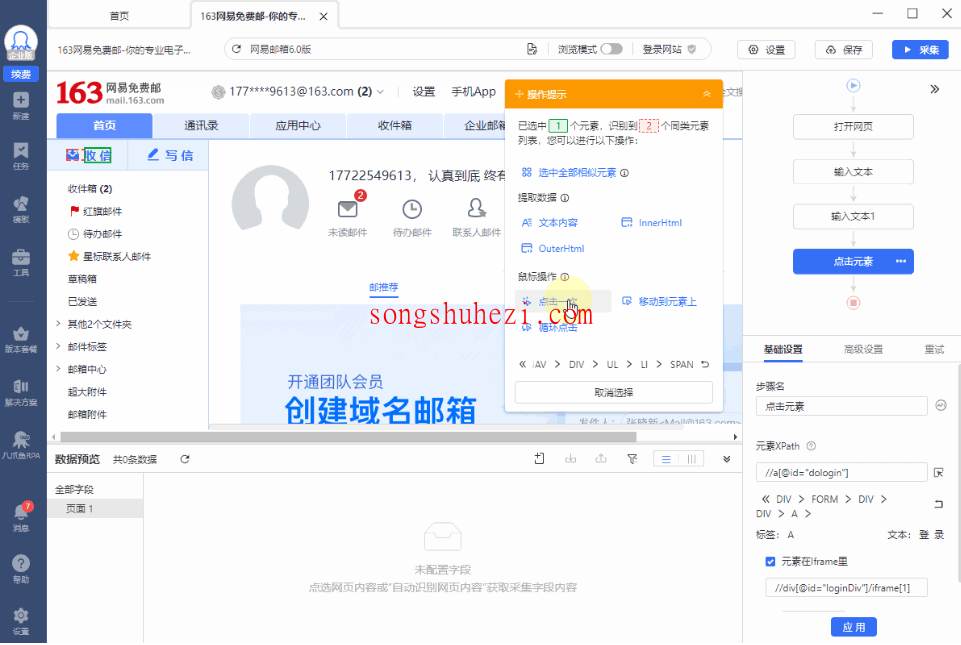
Task: Click the 步骤名 input field
Action: pos(841,406)
